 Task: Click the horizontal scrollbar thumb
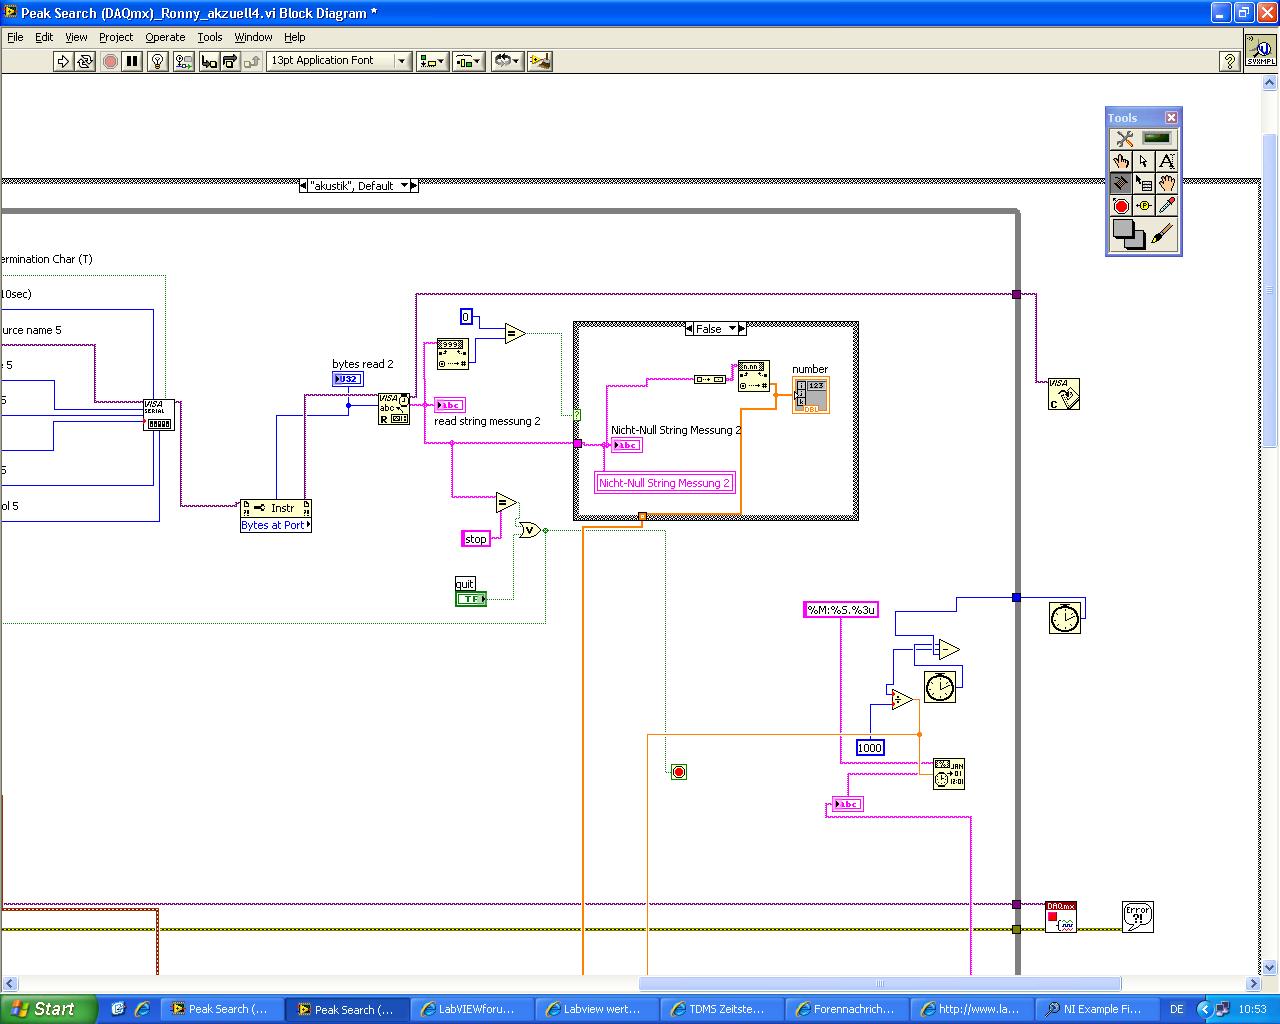coord(880,984)
